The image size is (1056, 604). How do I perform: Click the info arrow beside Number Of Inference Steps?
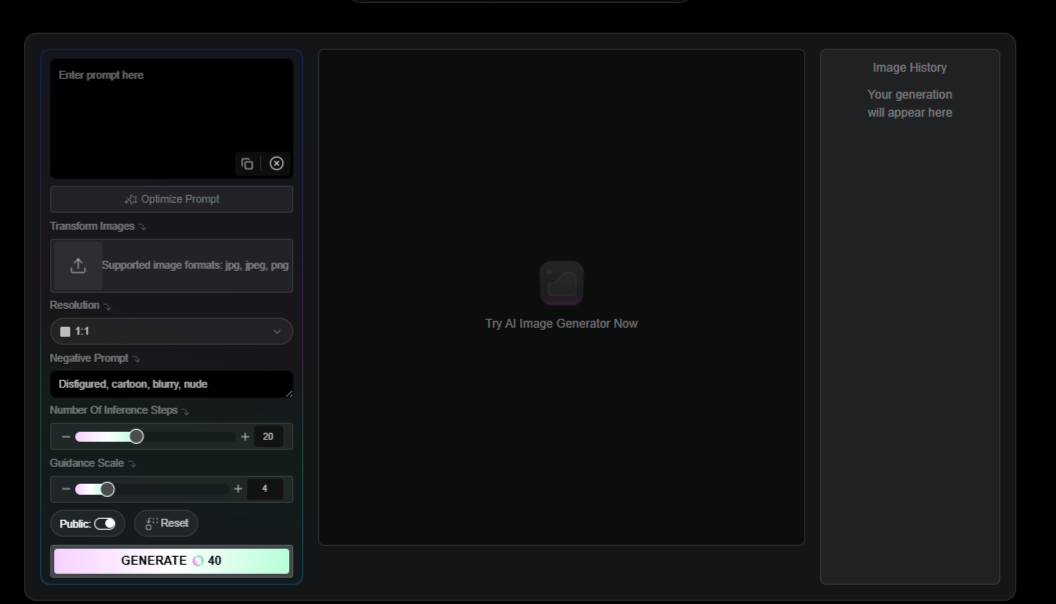pos(185,411)
